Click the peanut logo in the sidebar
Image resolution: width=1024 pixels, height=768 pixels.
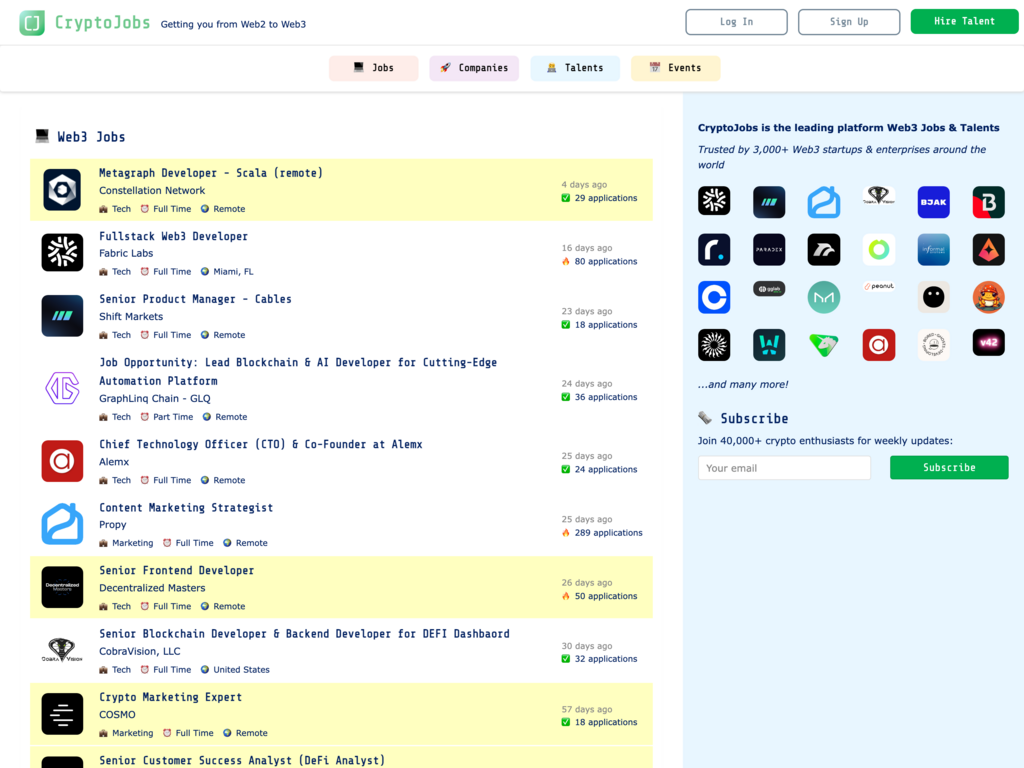pyautogui.click(x=878, y=288)
